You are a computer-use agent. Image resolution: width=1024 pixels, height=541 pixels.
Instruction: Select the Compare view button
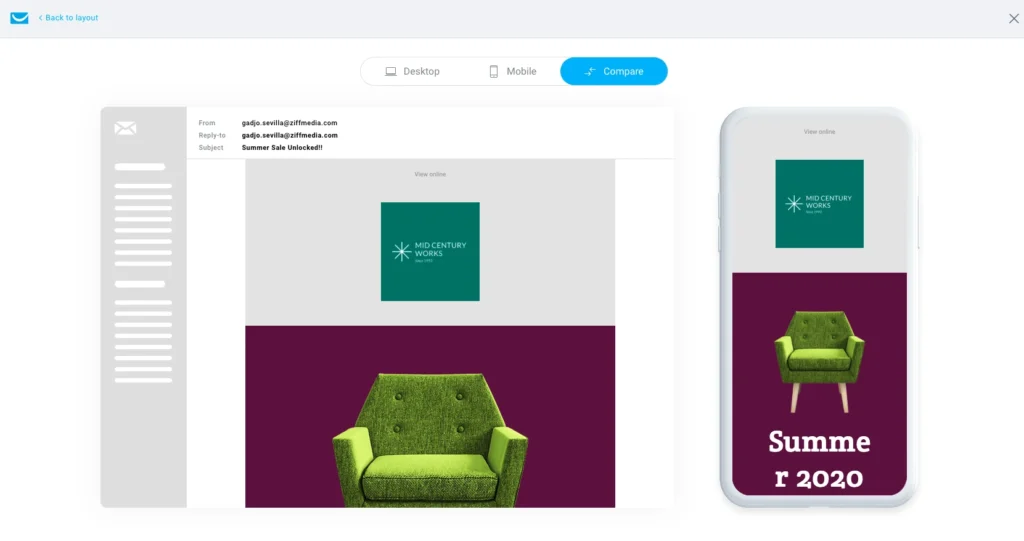614,71
